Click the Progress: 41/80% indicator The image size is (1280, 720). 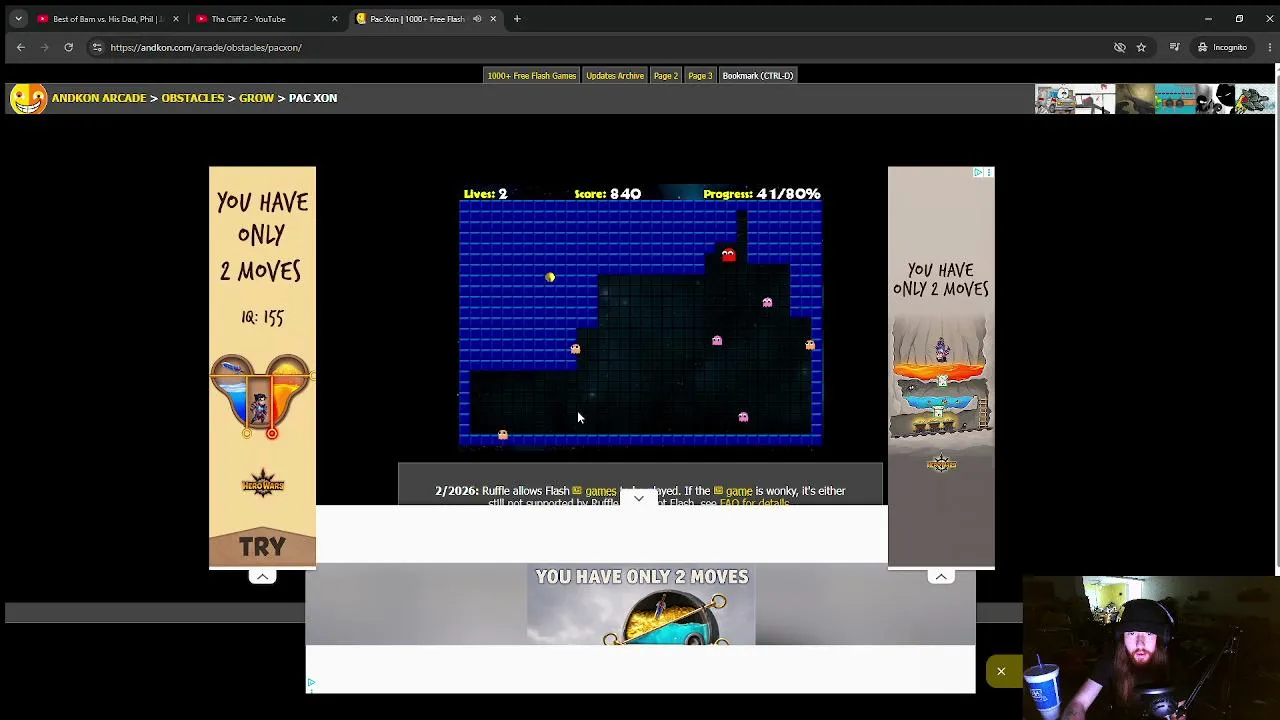tap(762, 194)
